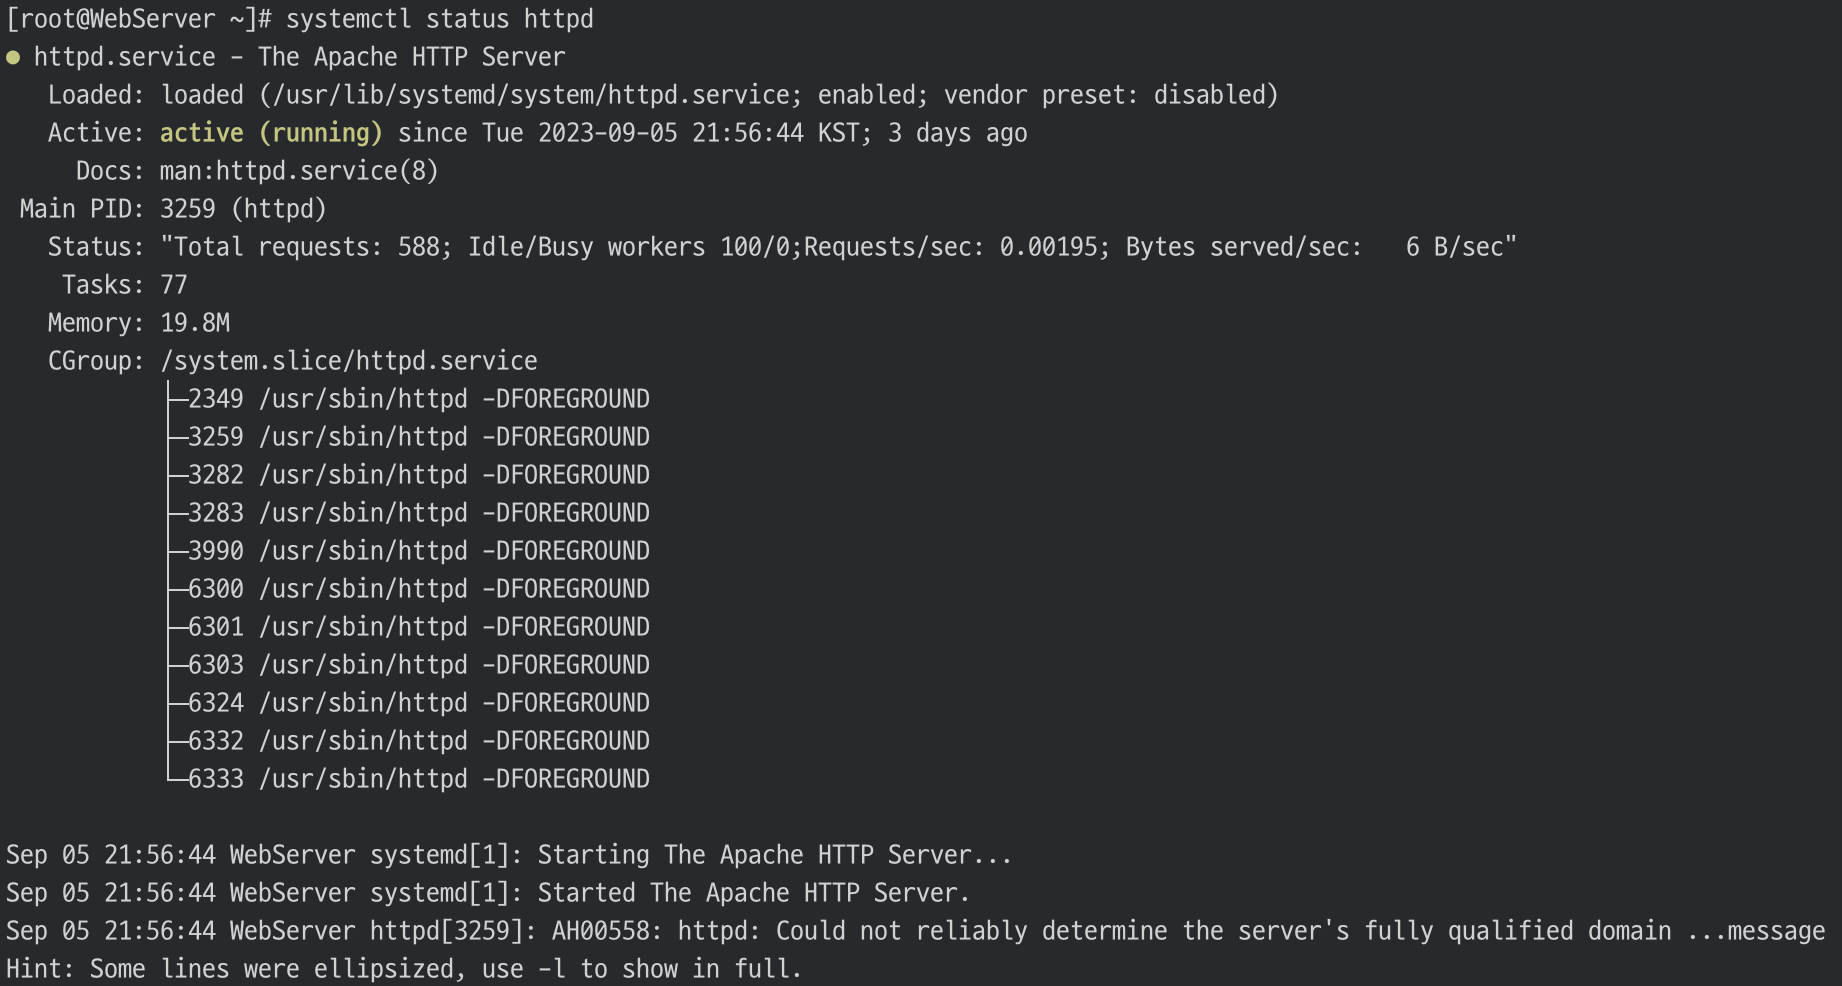Image resolution: width=1842 pixels, height=986 pixels.
Task: Click the yellow status dot before httpd.service
Action: 13,58
